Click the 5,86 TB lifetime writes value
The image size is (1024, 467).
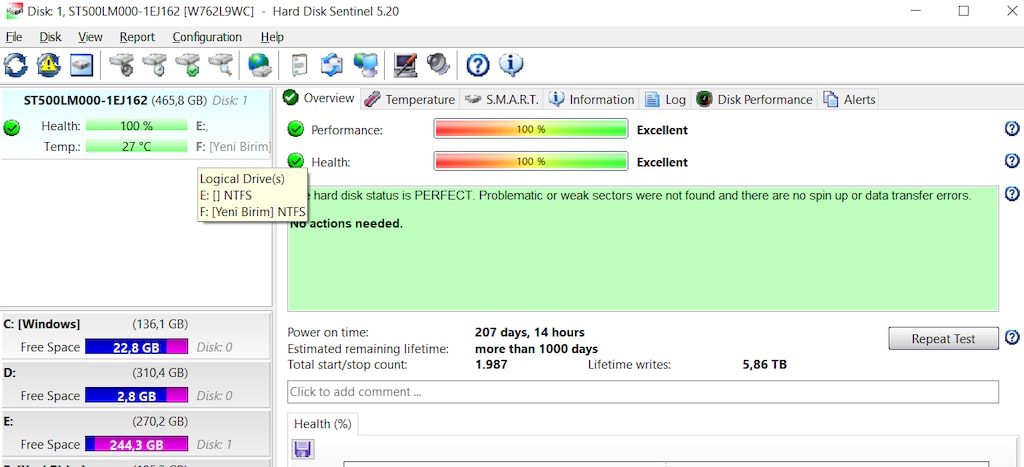(x=764, y=364)
